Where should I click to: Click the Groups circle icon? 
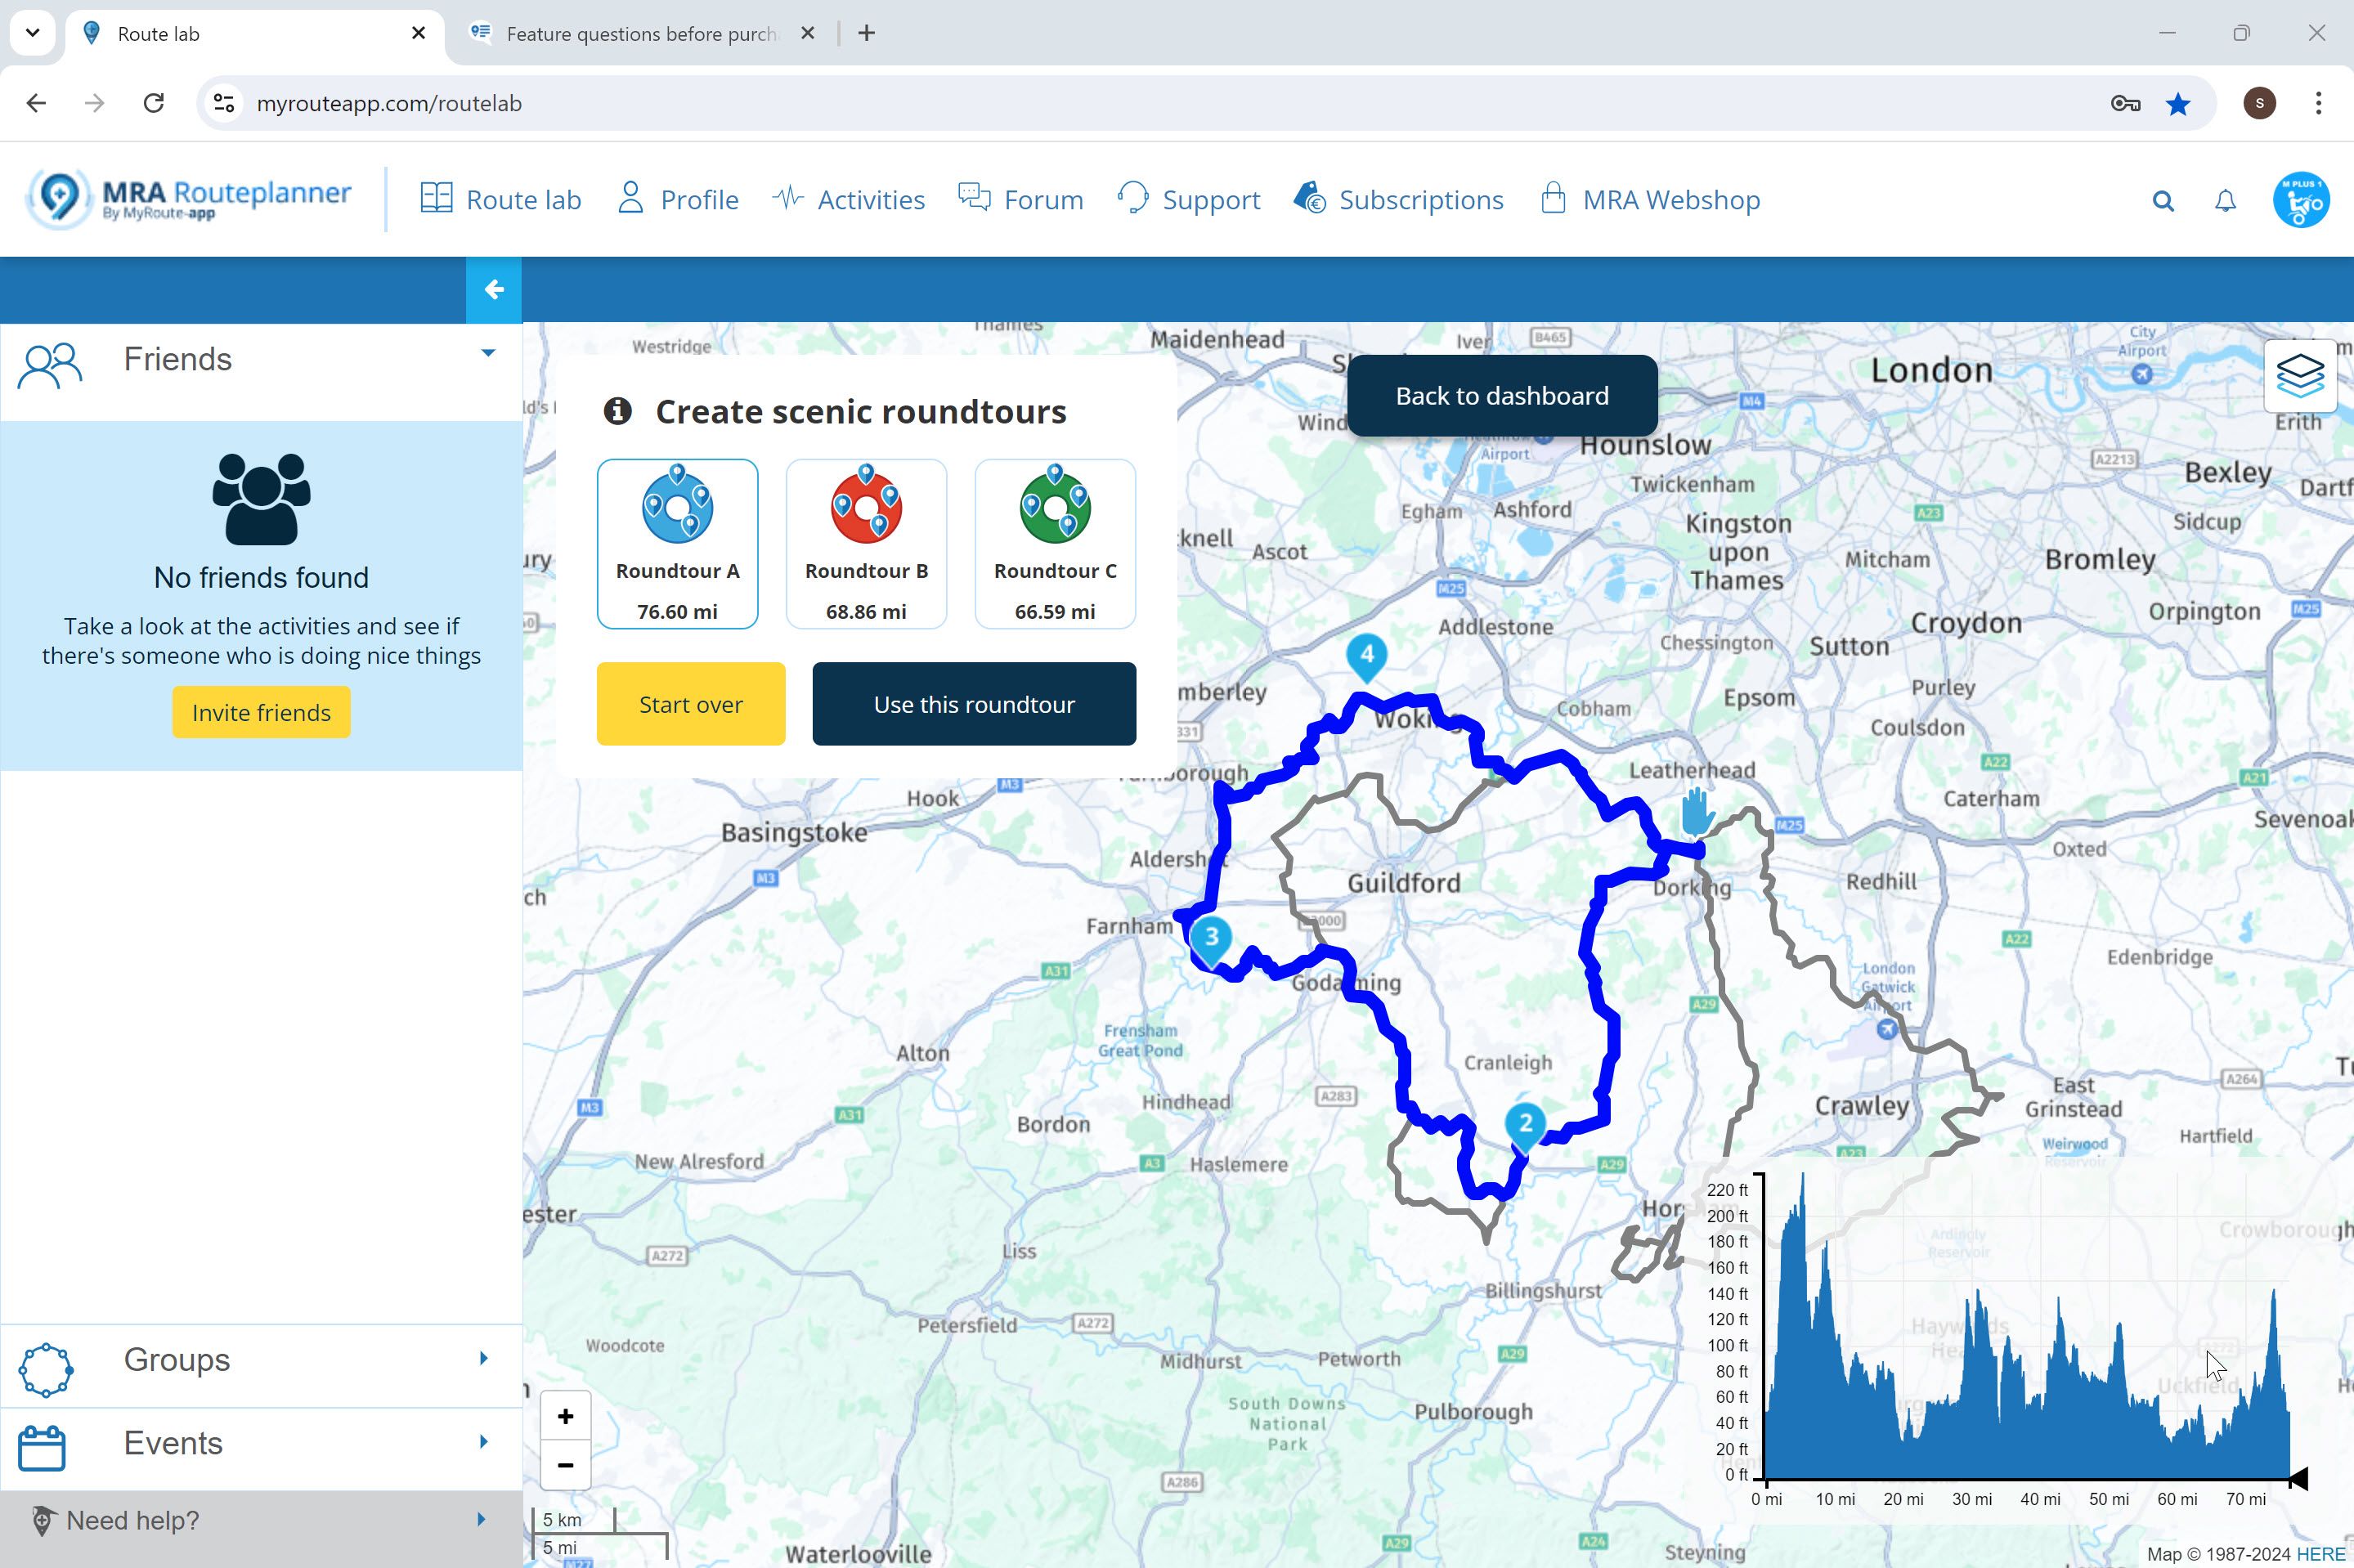(x=46, y=1369)
